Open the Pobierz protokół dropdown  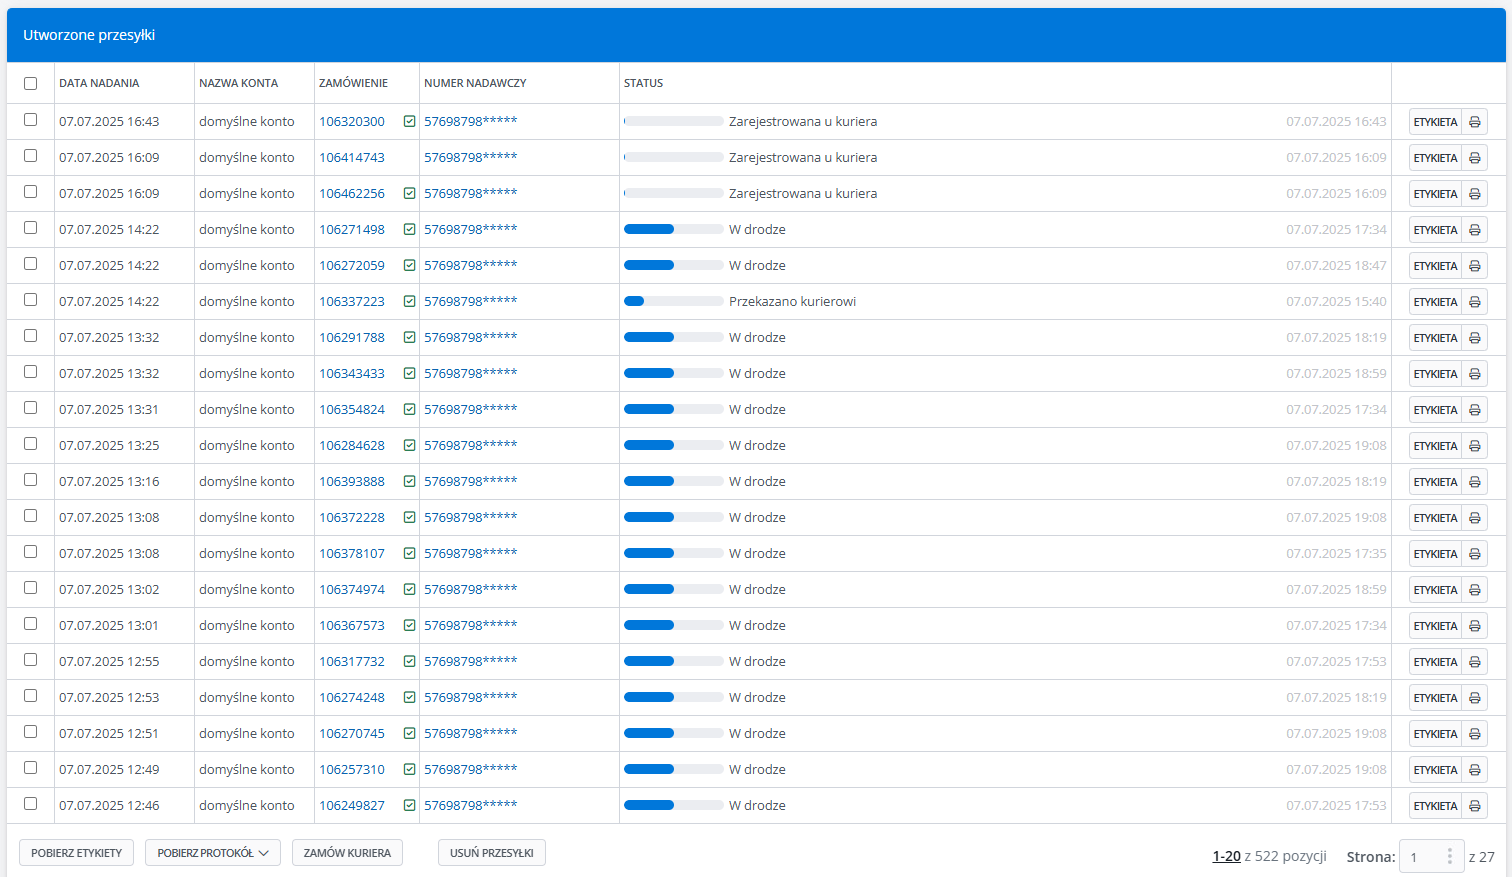coord(212,853)
